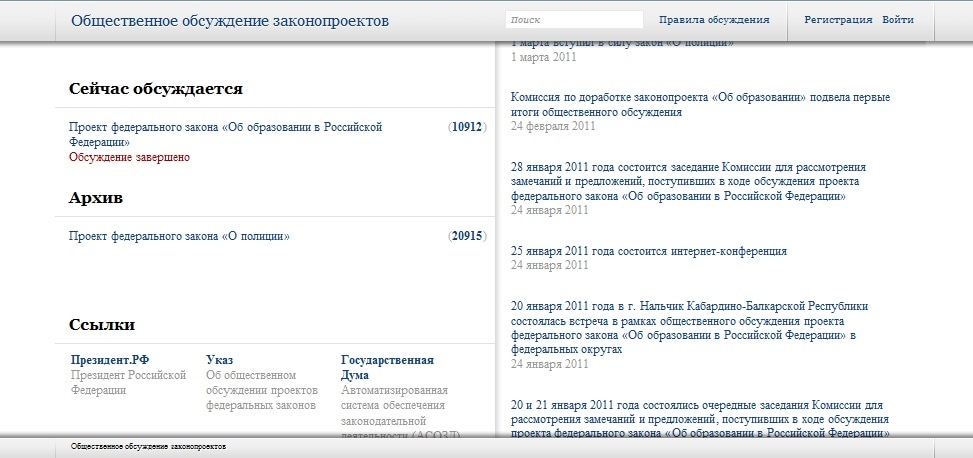This screenshot has height=458, width=973.
Task: Click the «Поиск» search field
Action: [x=573, y=20]
